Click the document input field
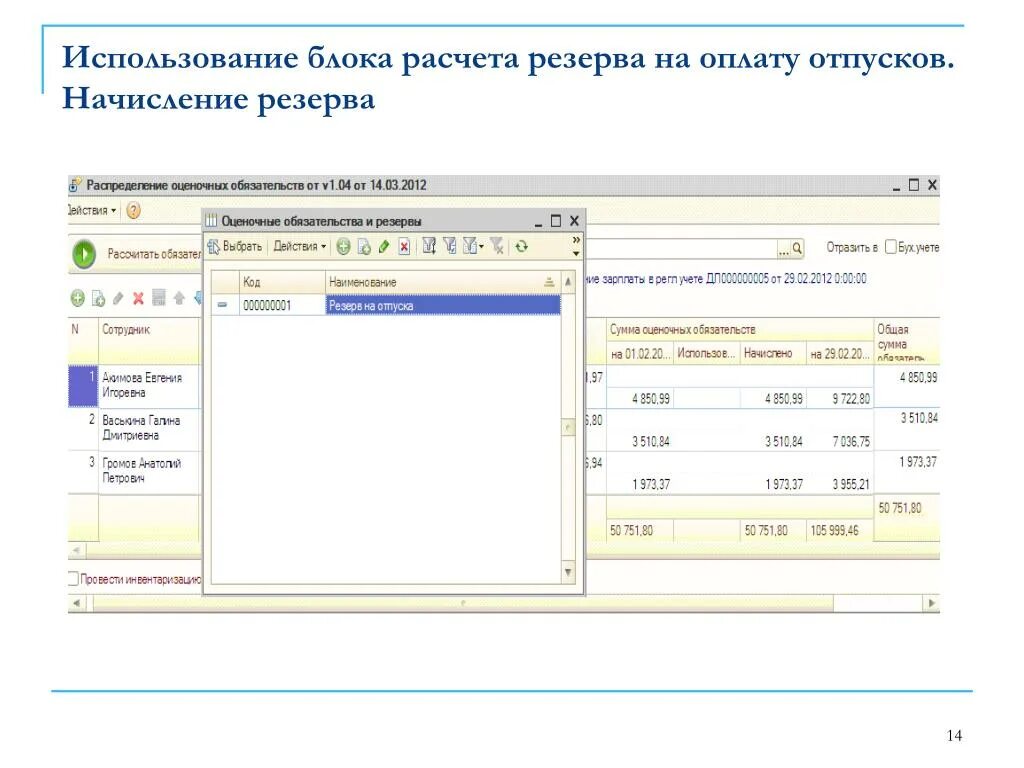The width and height of the screenshot is (1024, 768). (x=681, y=248)
